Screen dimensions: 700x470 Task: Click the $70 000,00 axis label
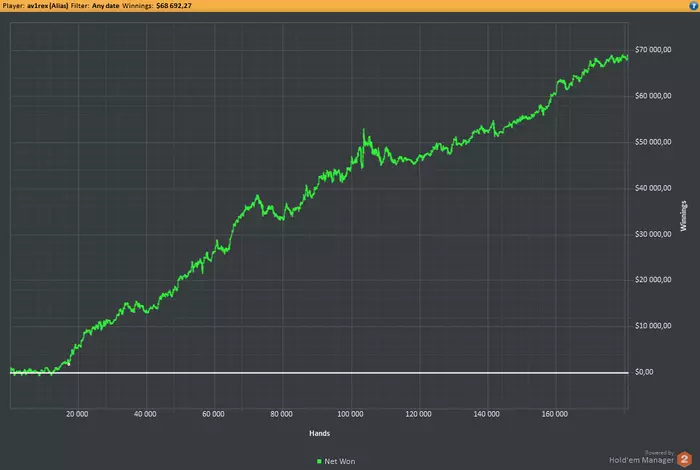[x=653, y=50]
